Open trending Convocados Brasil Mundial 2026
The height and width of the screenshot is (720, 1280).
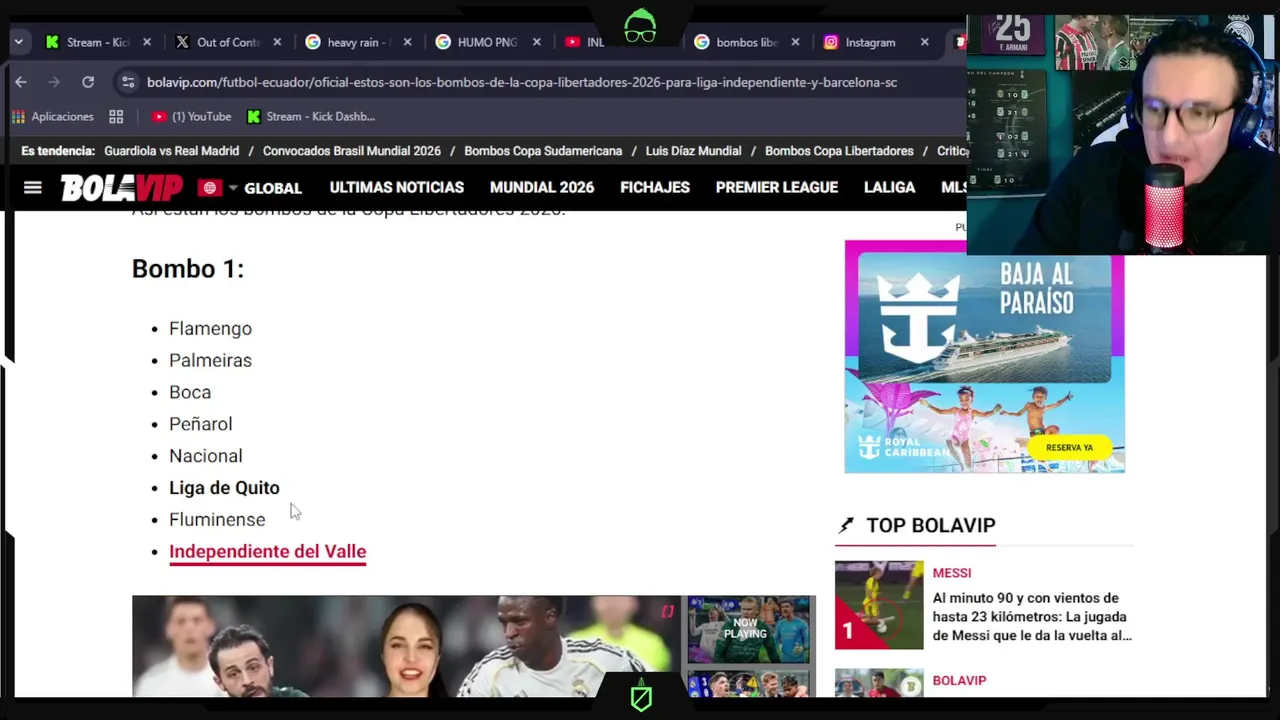[x=351, y=151]
